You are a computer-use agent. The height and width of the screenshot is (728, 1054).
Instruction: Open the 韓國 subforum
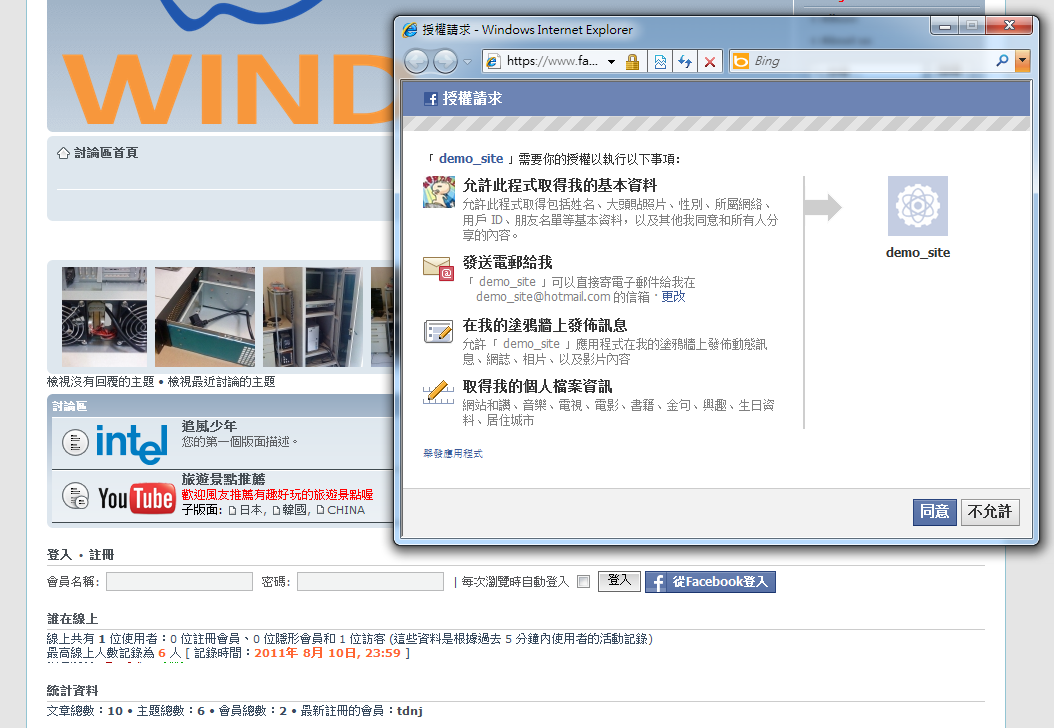pos(294,510)
